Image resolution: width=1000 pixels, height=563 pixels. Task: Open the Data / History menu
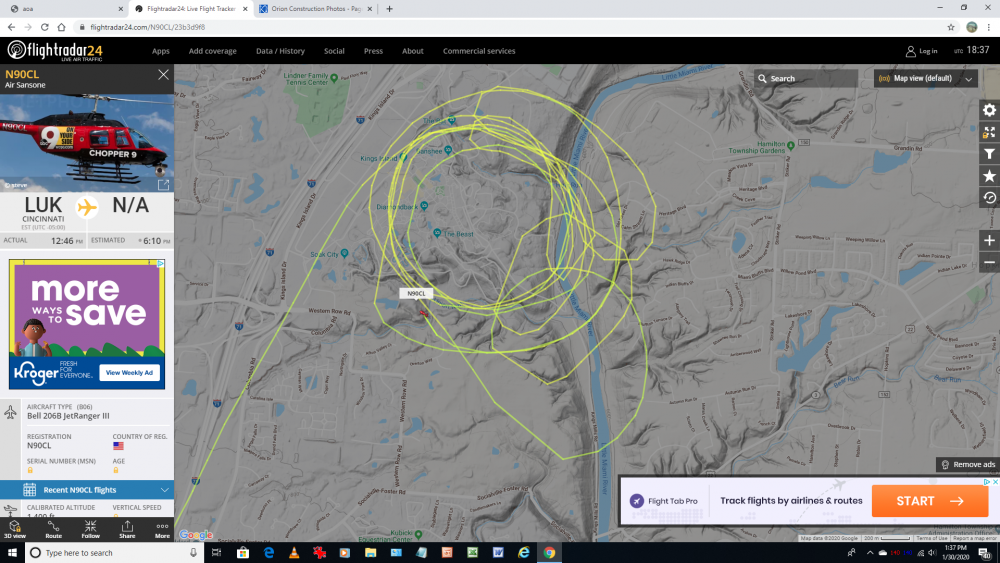click(x=280, y=51)
